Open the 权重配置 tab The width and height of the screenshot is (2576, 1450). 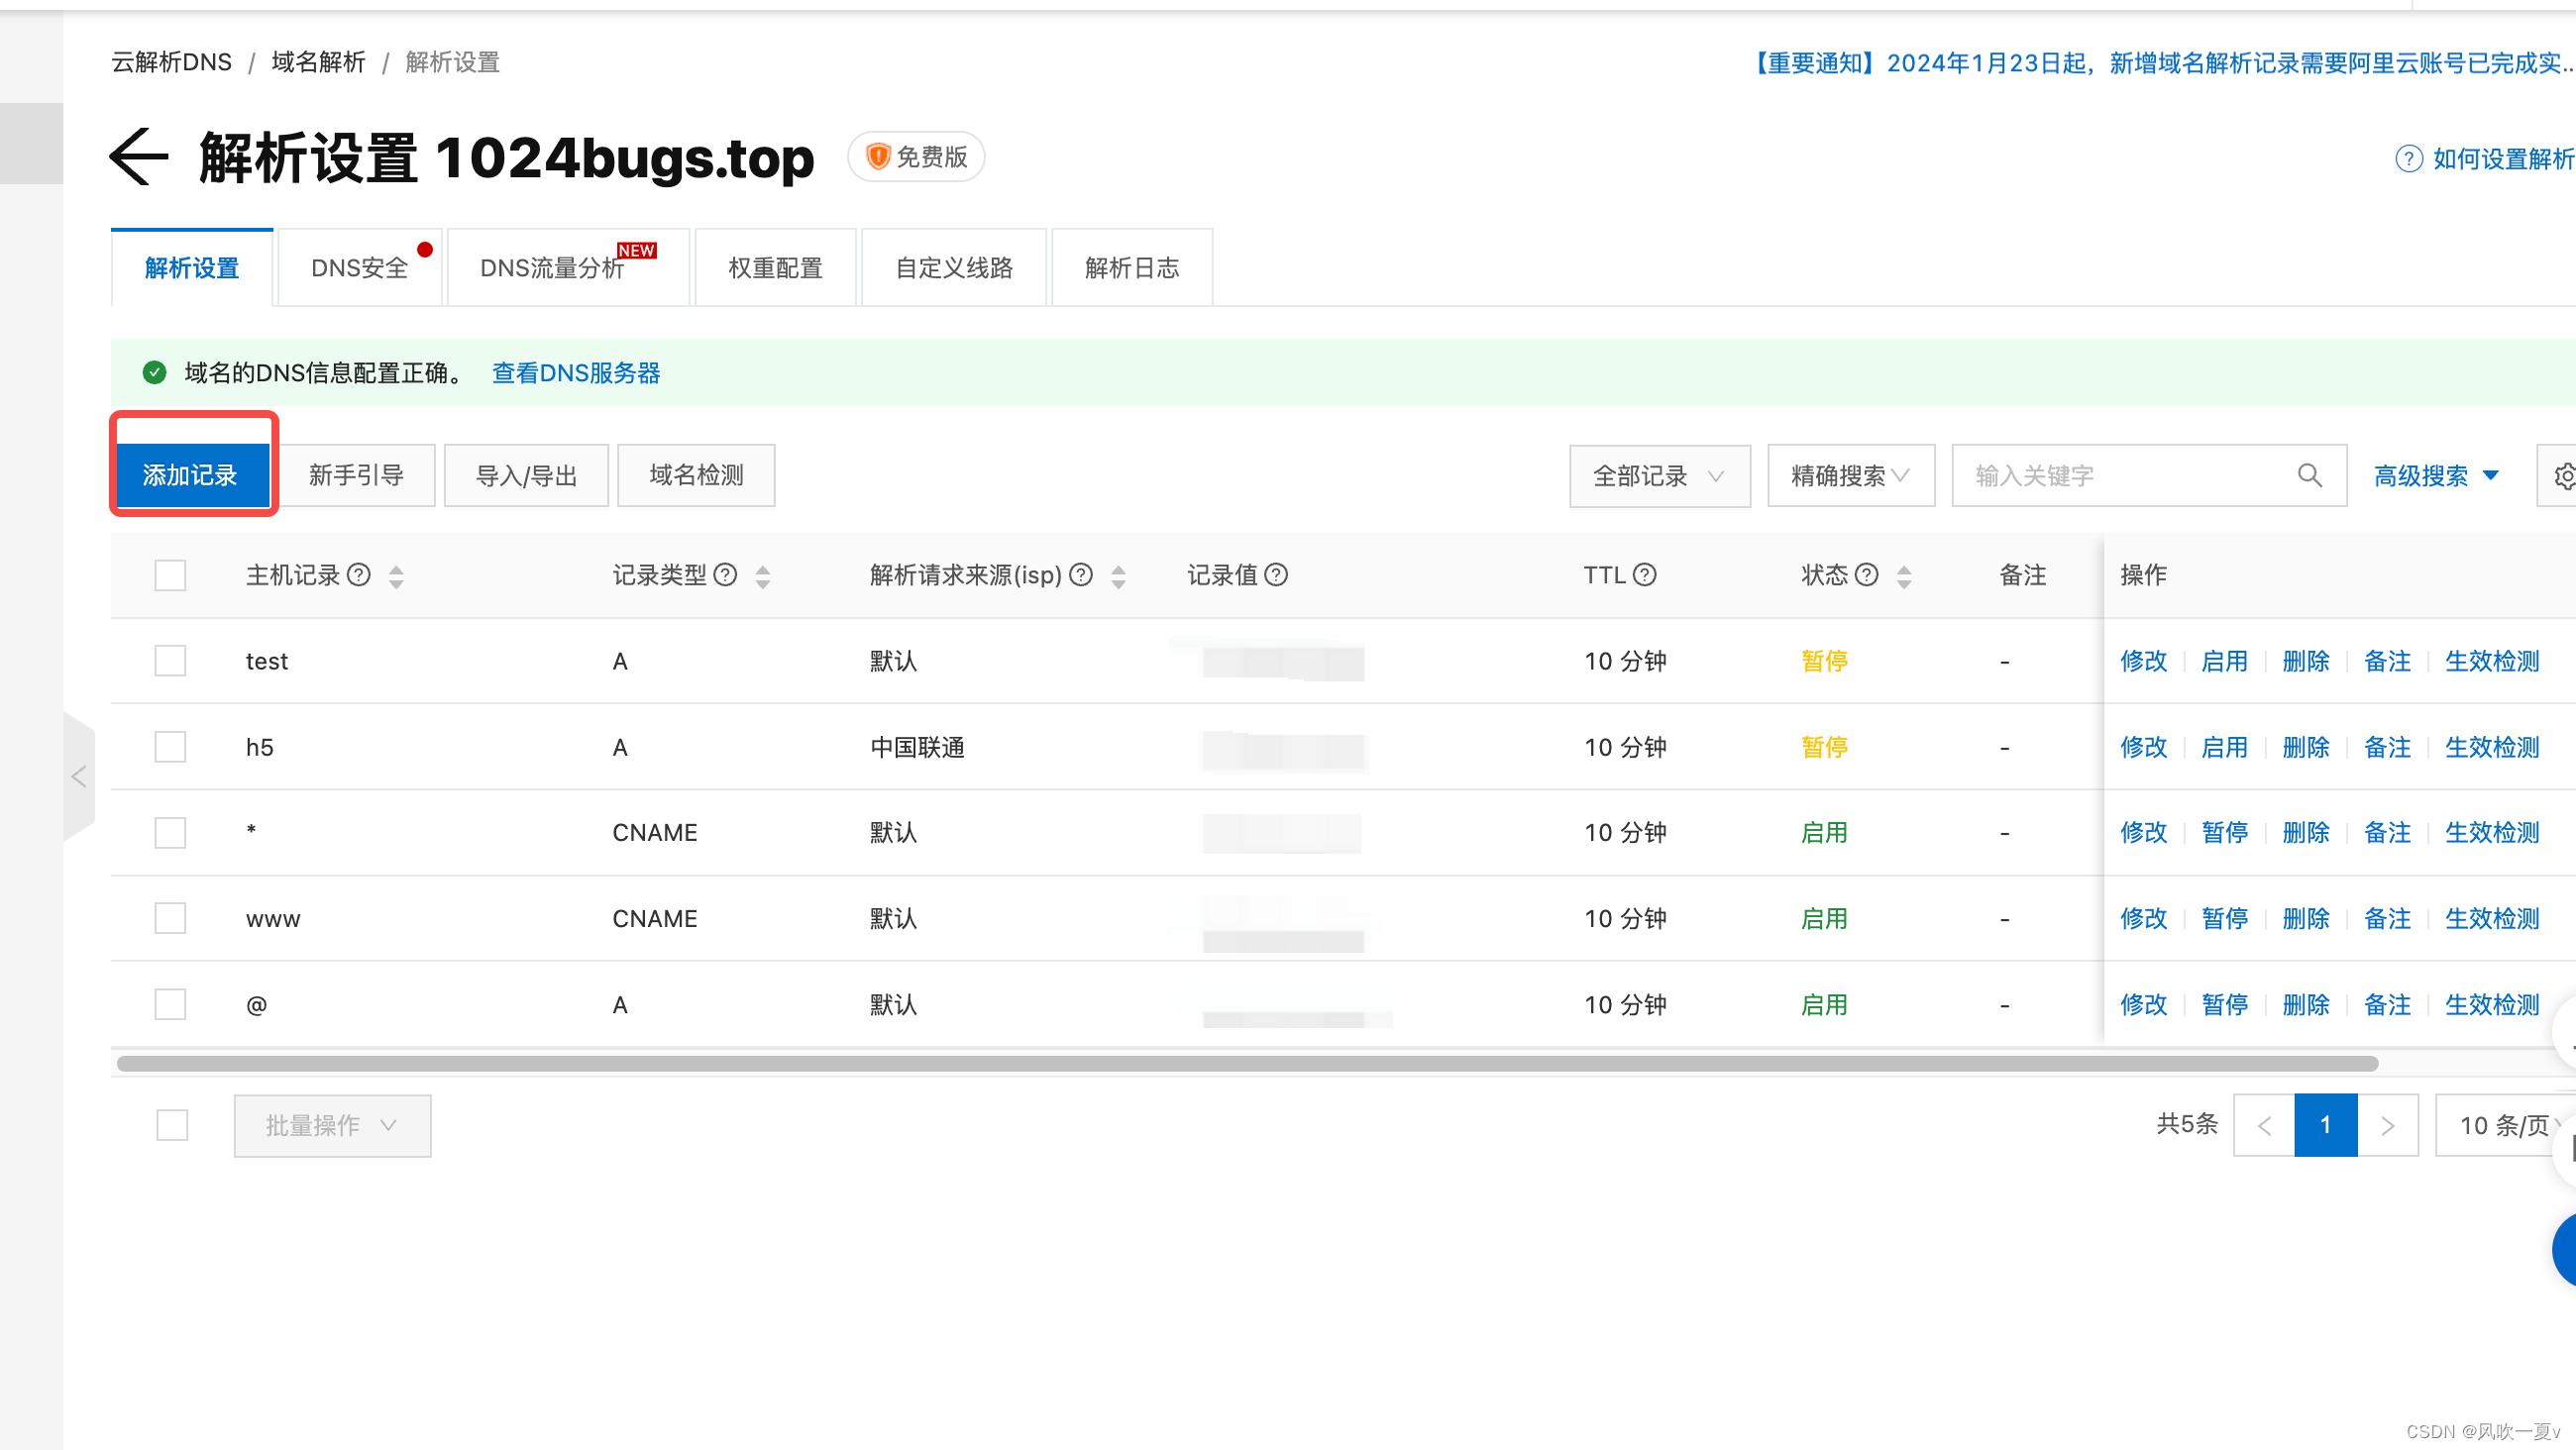[775, 268]
